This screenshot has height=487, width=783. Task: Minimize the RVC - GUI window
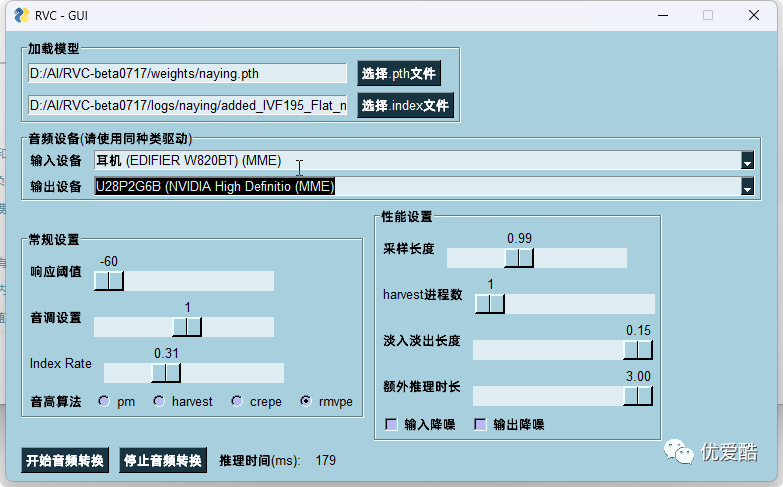click(663, 15)
